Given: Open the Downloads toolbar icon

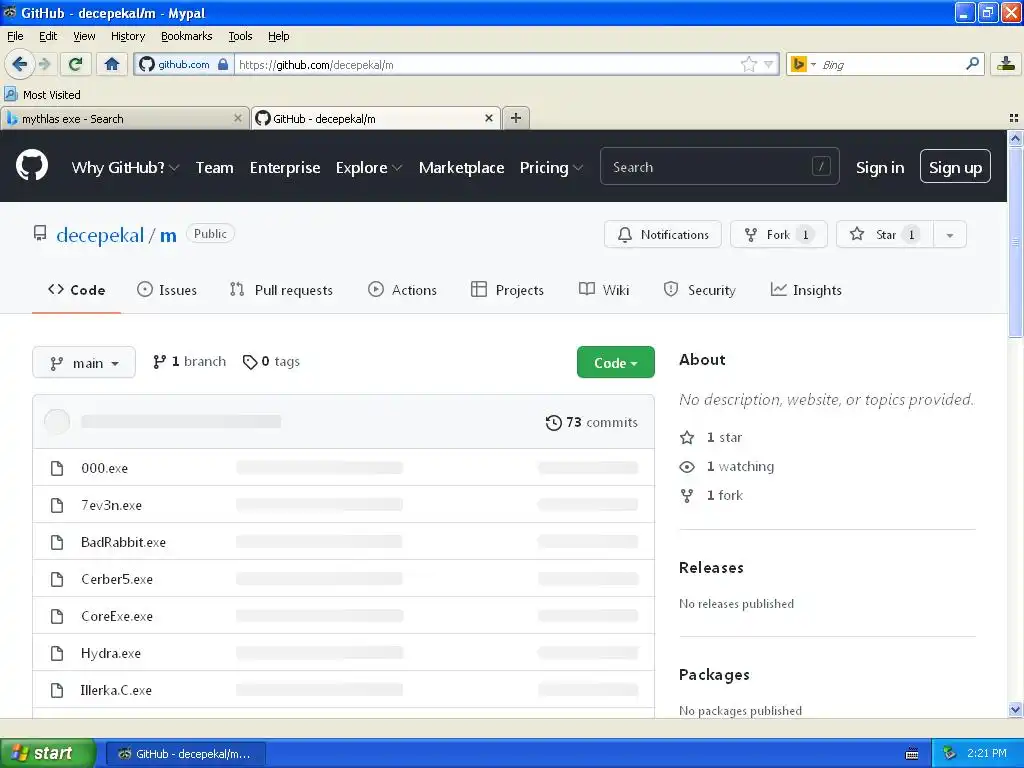Looking at the screenshot, I should (x=1006, y=64).
